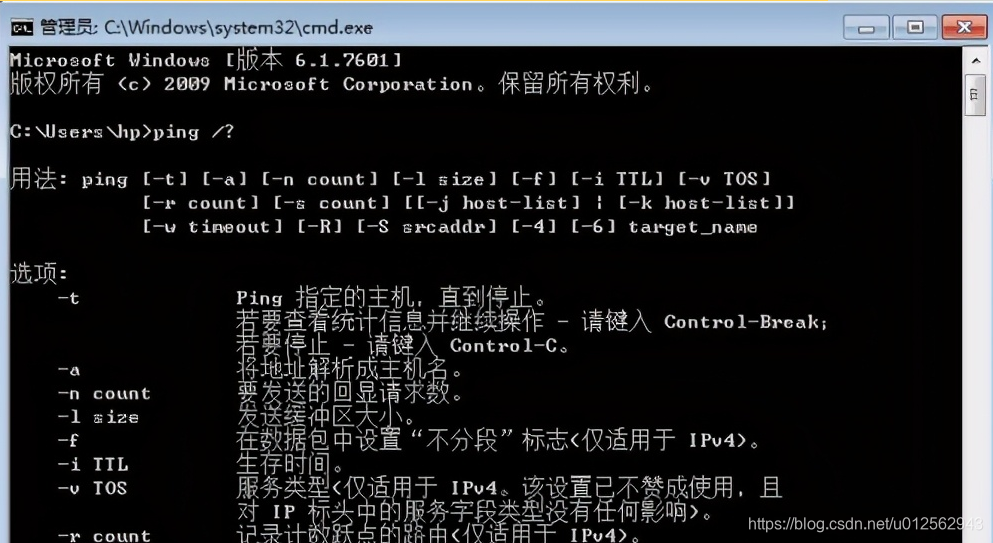Click the Control-Break text
The image size is (993, 543).
pos(745,322)
